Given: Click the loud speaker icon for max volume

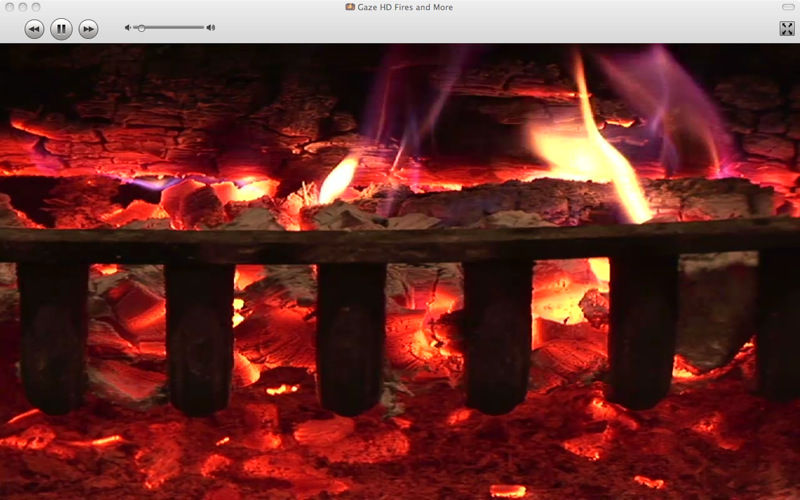Looking at the screenshot, I should click(211, 28).
